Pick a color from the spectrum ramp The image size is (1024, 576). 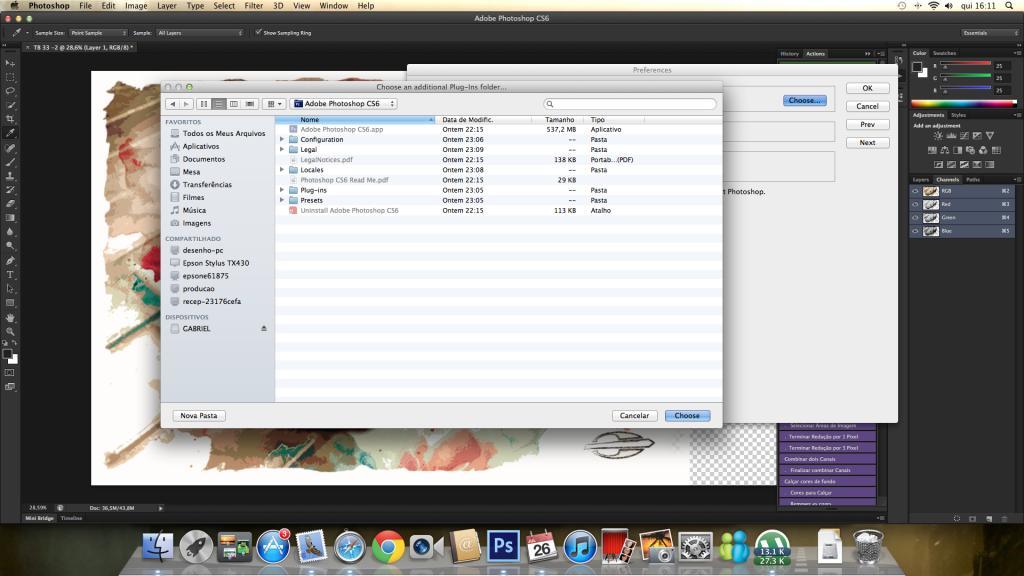[964, 103]
